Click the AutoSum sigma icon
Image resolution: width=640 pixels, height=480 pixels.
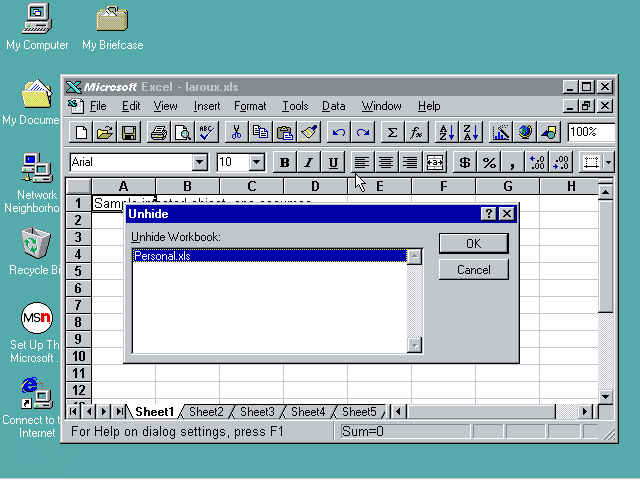click(x=392, y=132)
